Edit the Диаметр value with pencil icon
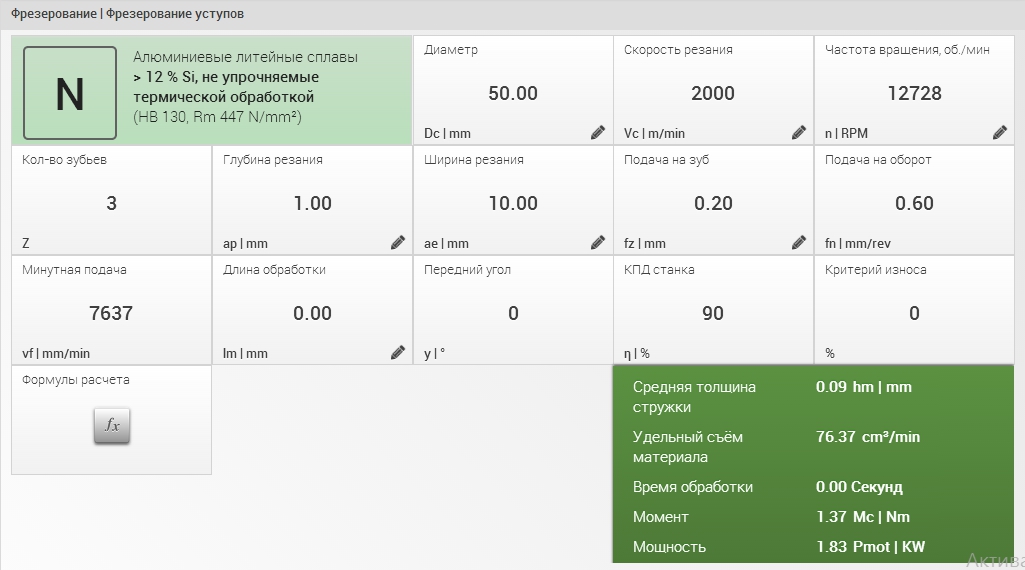1025x570 pixels. point(598,132)
